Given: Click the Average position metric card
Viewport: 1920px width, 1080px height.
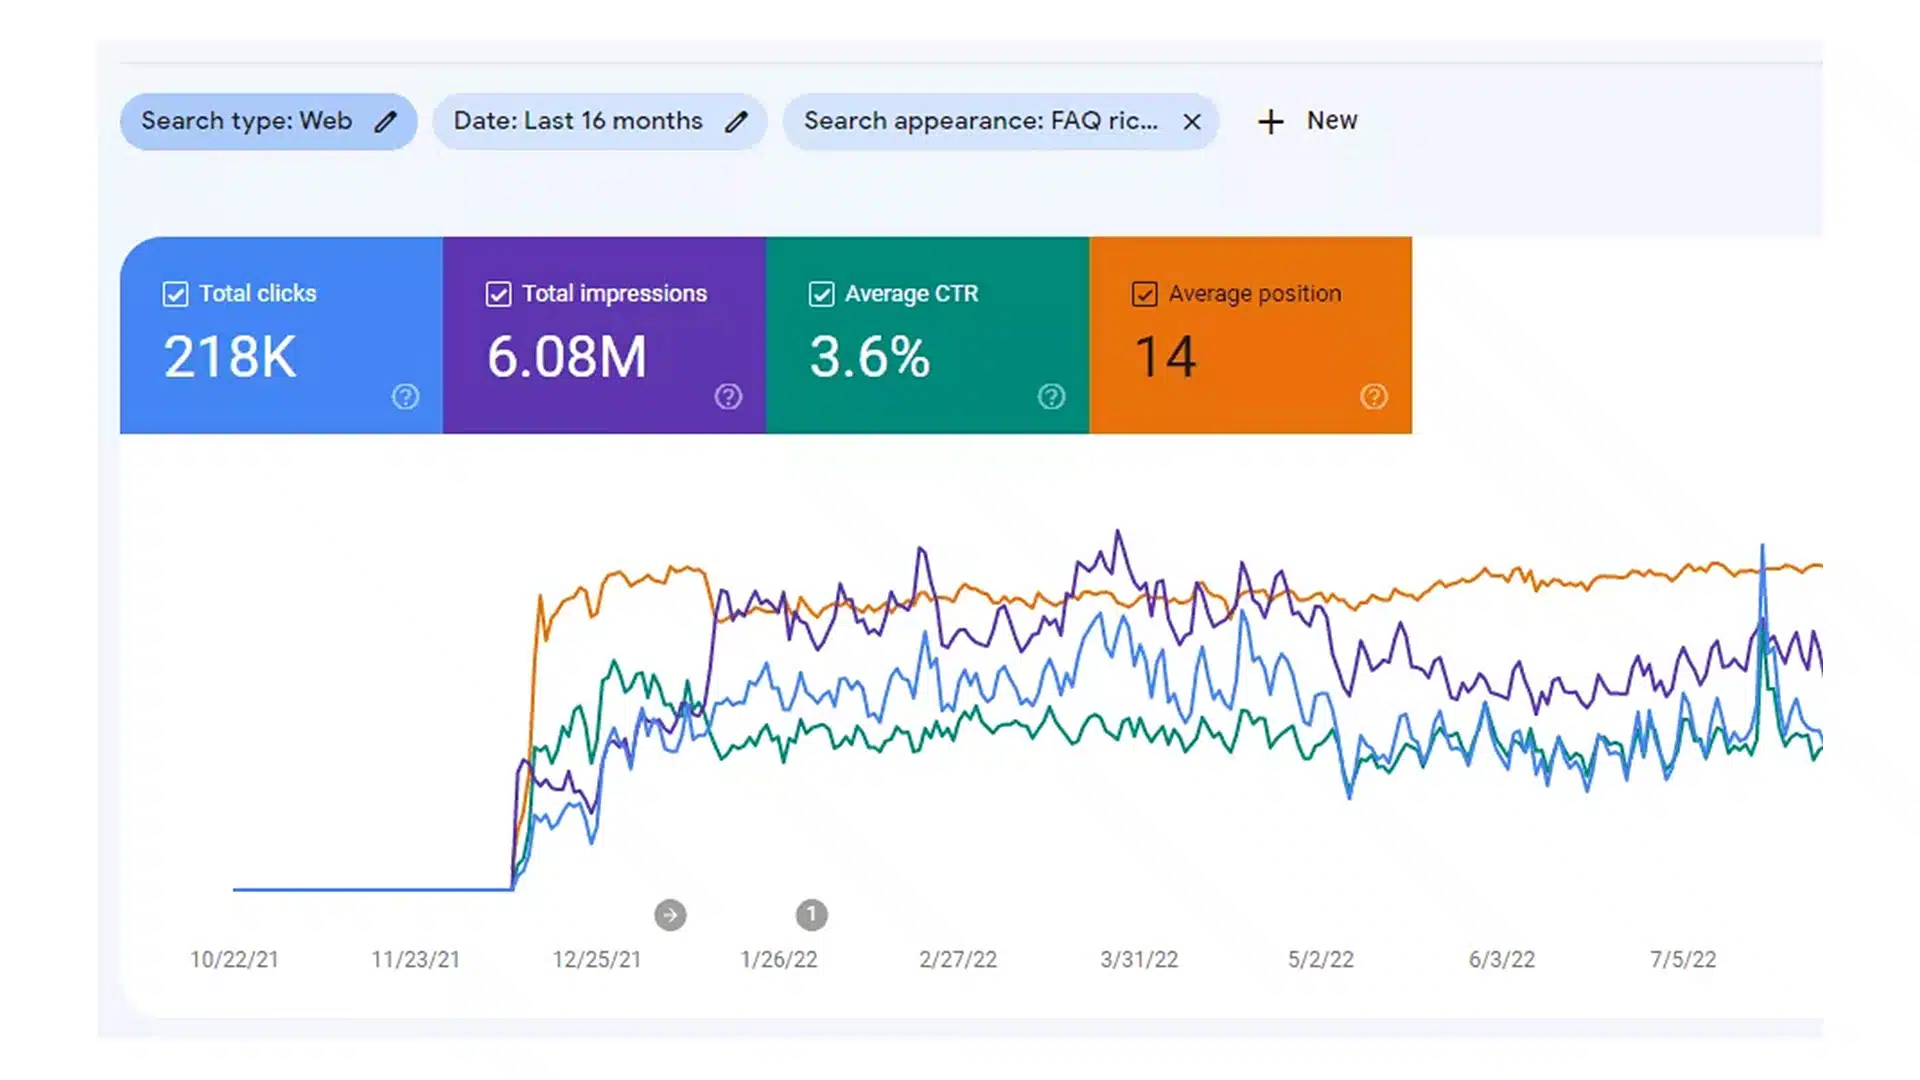Looking at the screenshot, I should 1251,334.
